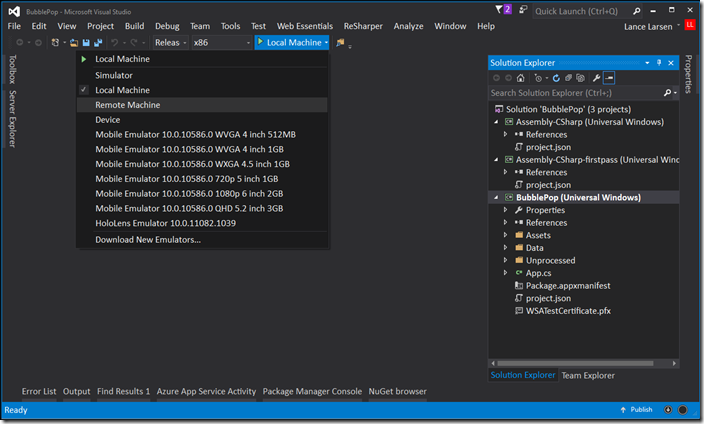Open the Debug menu
Image resolution: width=704 pixels, height=424 pixels.
tap(167, 26)
